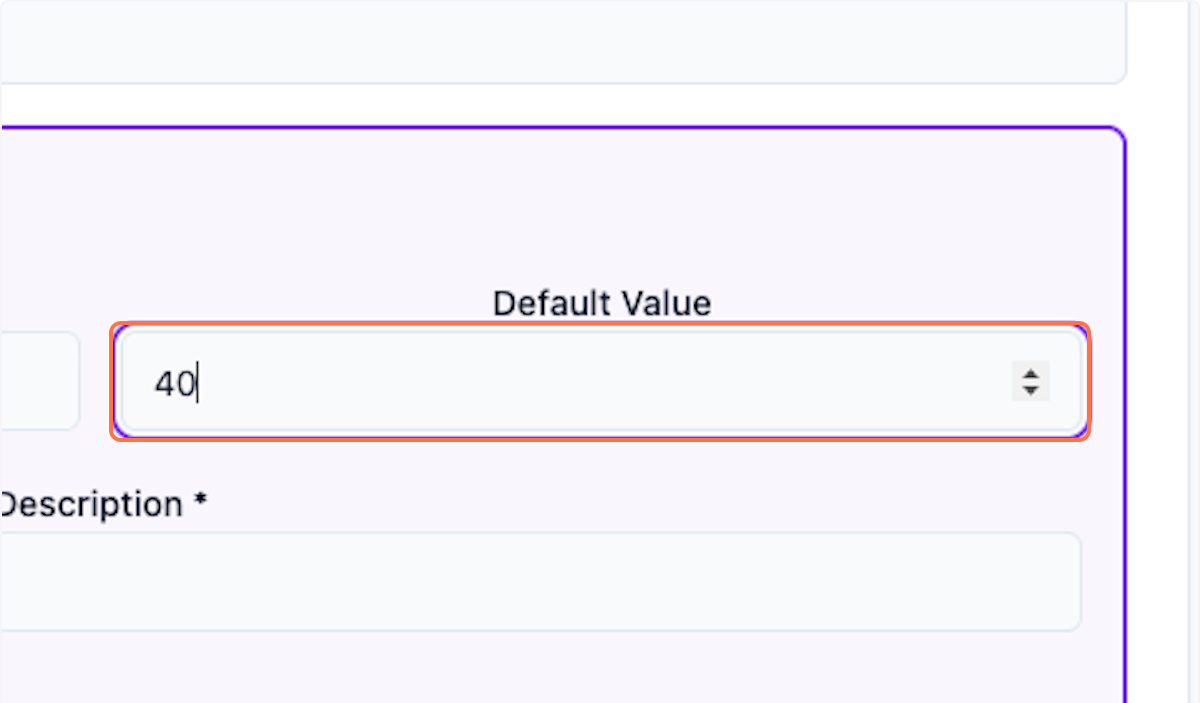Click the purple panel's top border line

pyautogui.click(x=560, y=127)
